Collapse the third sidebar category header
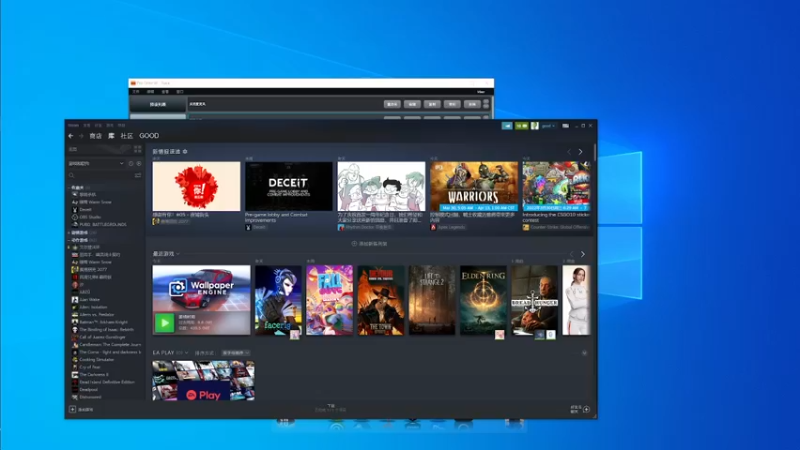This screenshot has height=450, width=800. [69, 240]
